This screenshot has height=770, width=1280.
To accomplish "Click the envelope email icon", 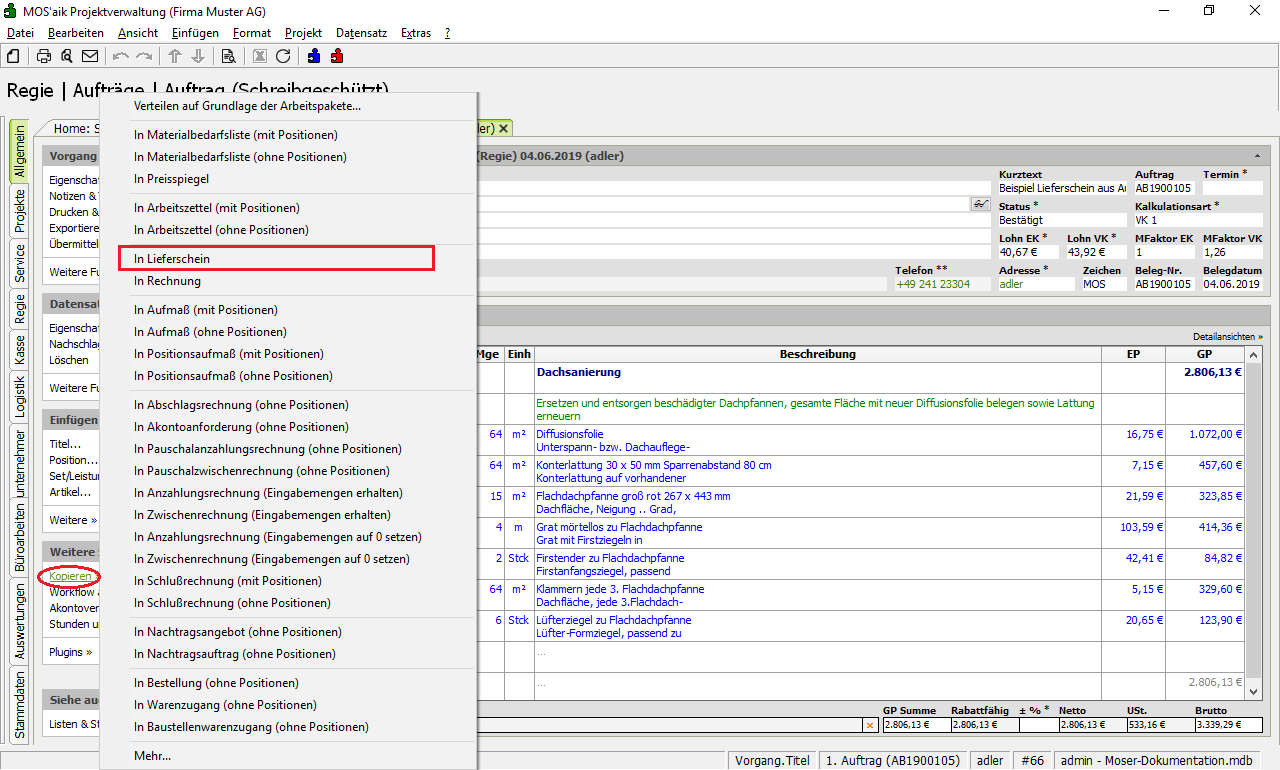I will click(90, 56).
